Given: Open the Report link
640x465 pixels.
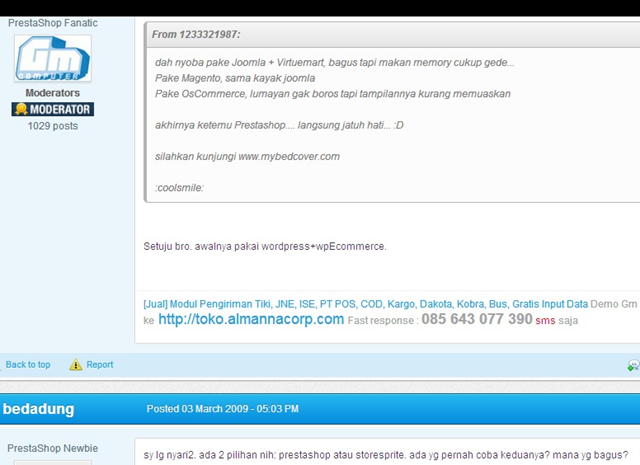Looking at the screenshot, I should 100,365.
